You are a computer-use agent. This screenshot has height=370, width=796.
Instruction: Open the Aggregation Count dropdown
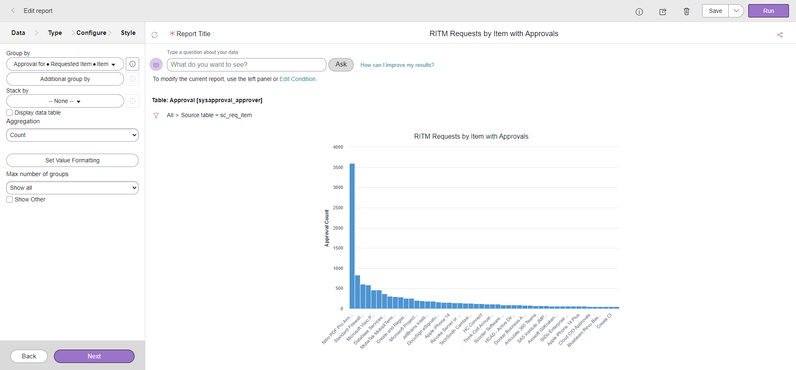click(72, 135)
